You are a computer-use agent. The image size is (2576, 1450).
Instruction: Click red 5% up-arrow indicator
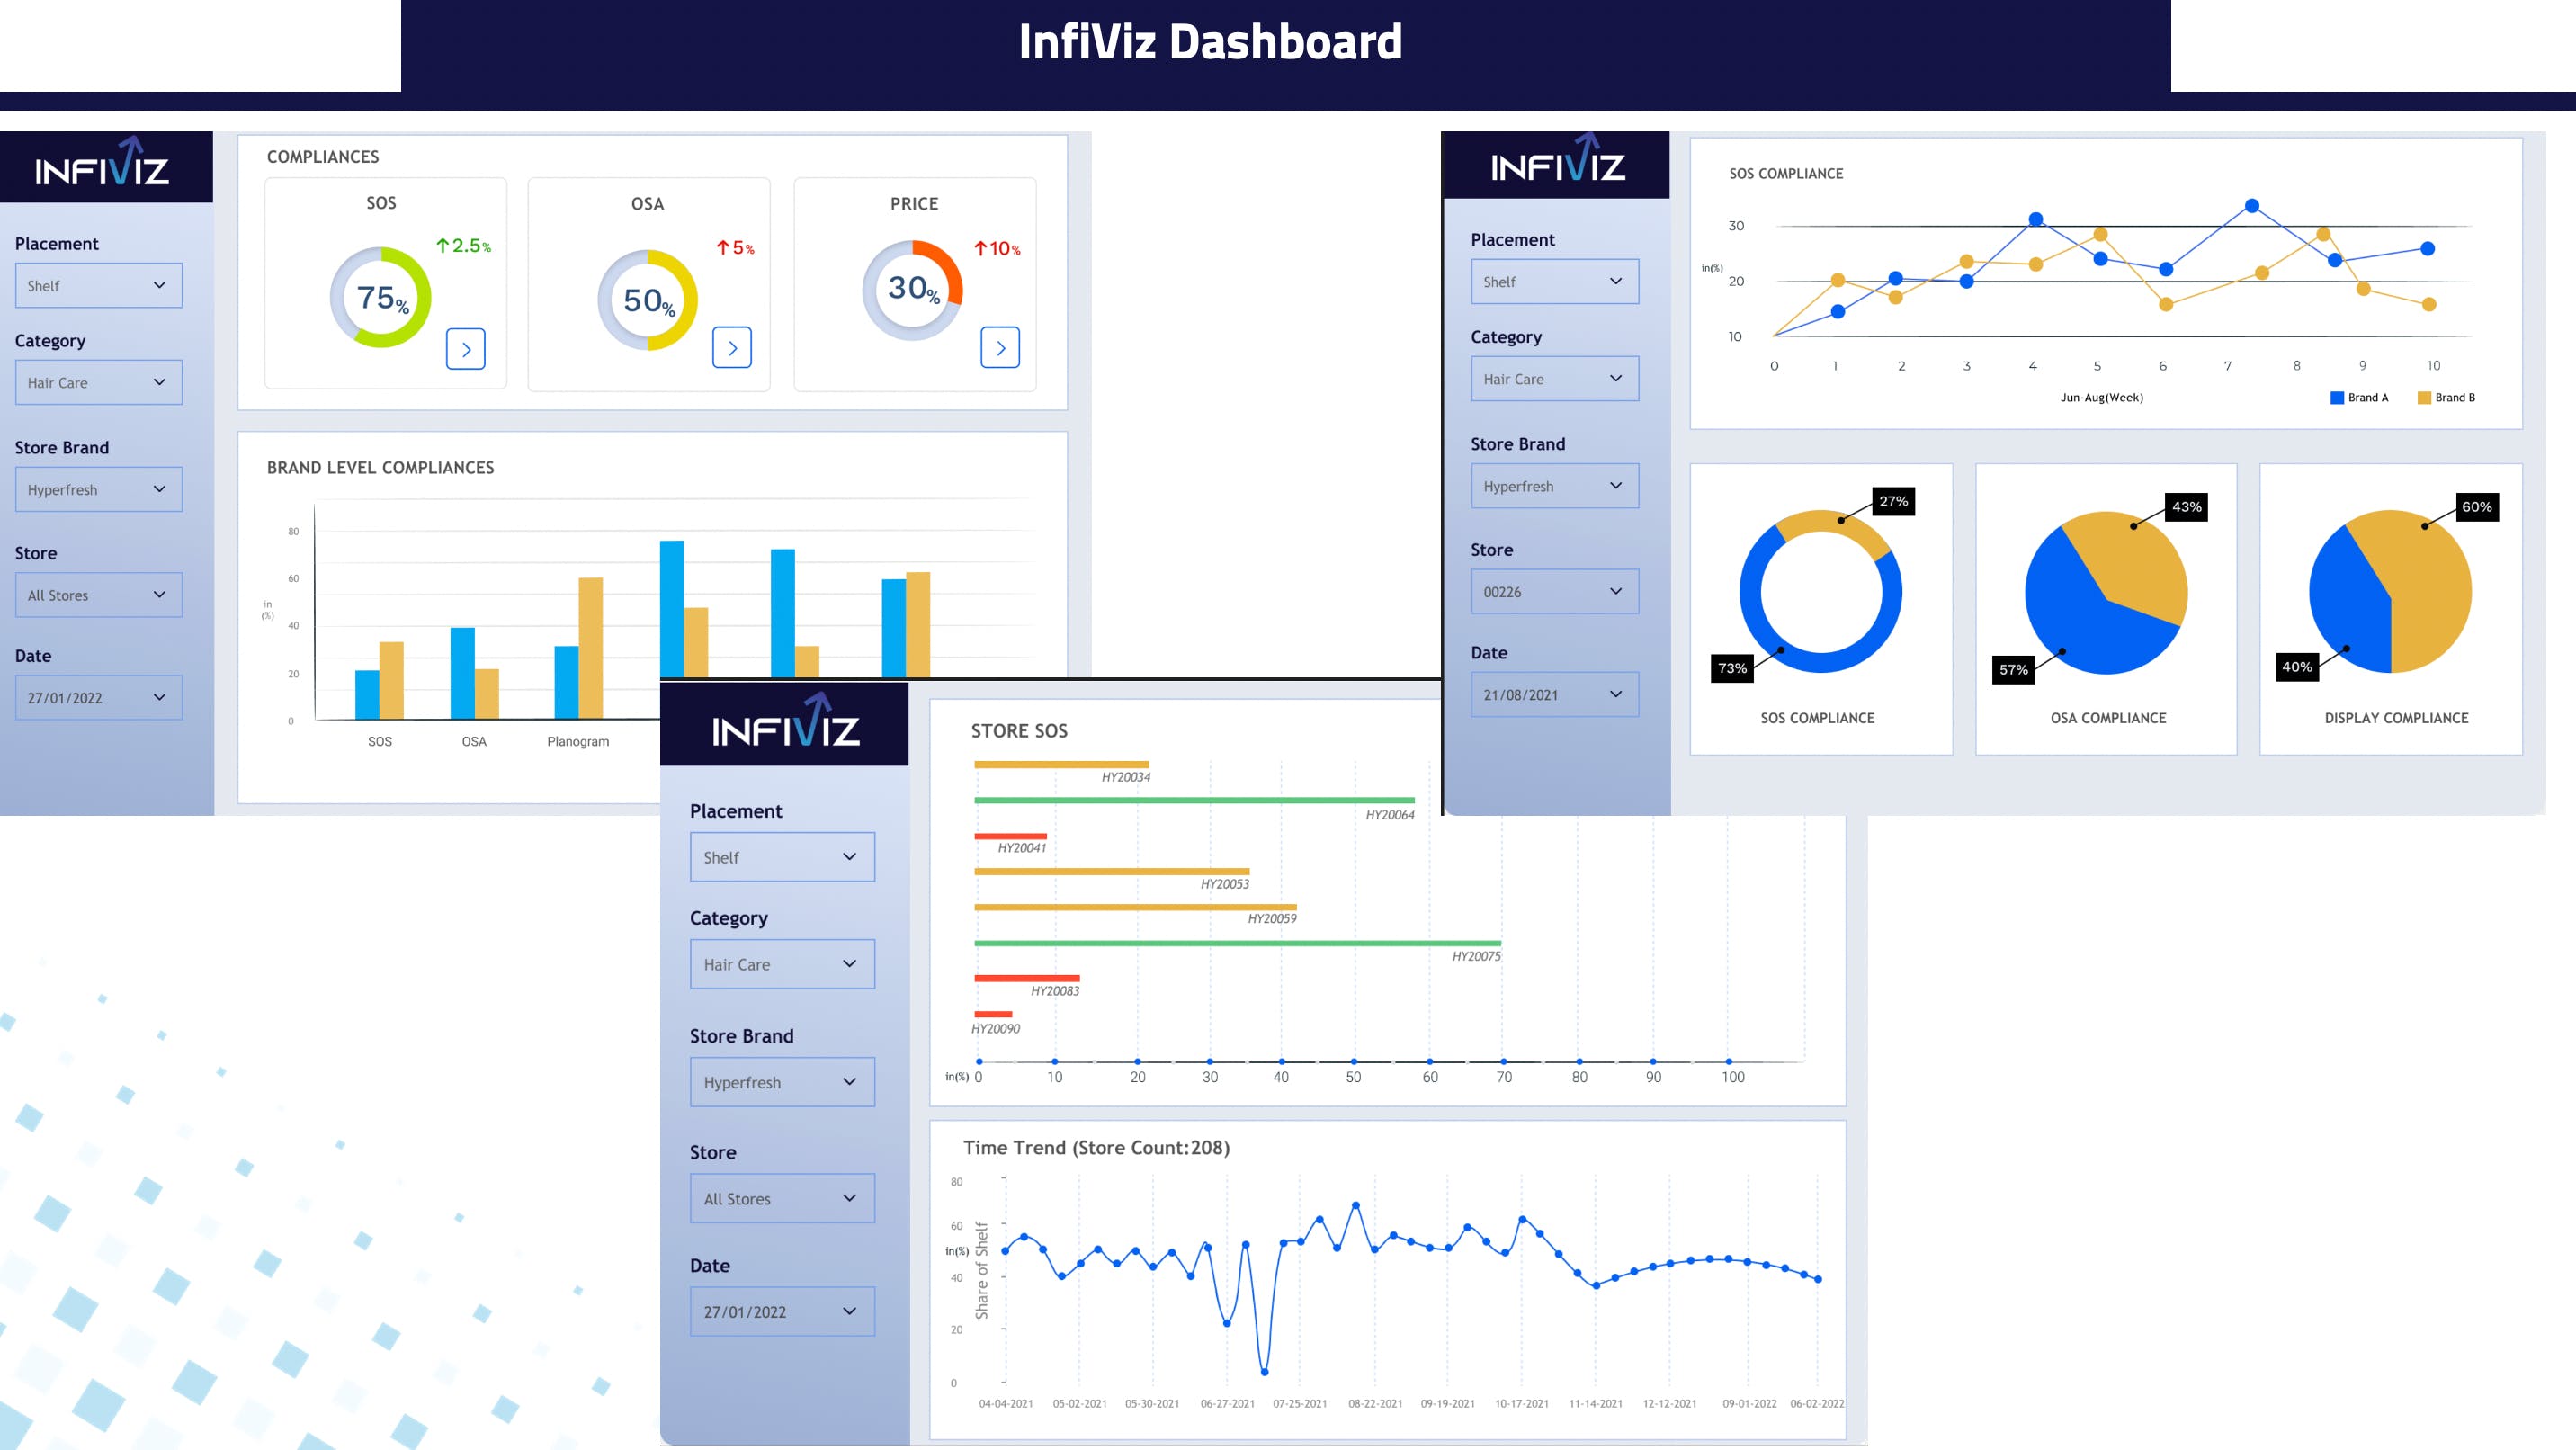pos(735,247)
